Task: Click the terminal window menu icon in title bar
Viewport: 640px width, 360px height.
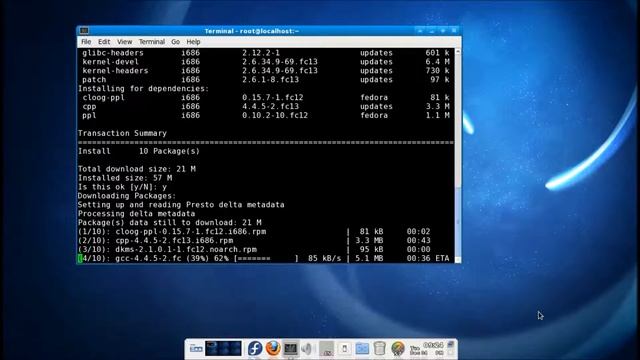Action: [x=84, y=31]
